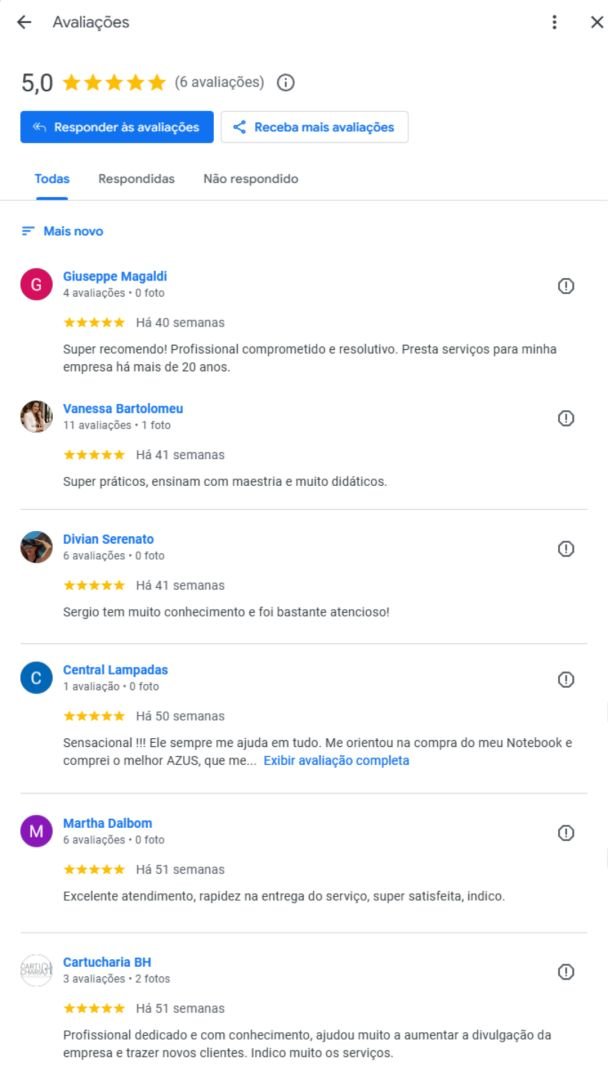Go back using the arrow icon
The height and width of the screenshot is (1080, 608).
click(24, 22)
